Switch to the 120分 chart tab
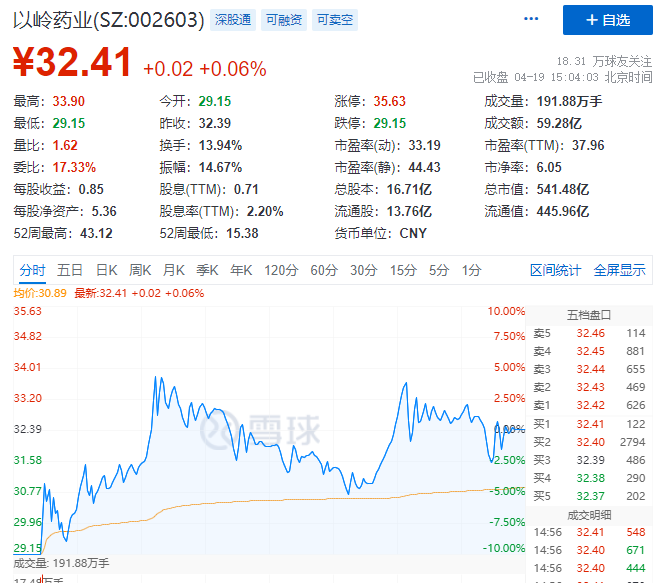The height and width of the screenshot is (583, 667). click(281, 270)
